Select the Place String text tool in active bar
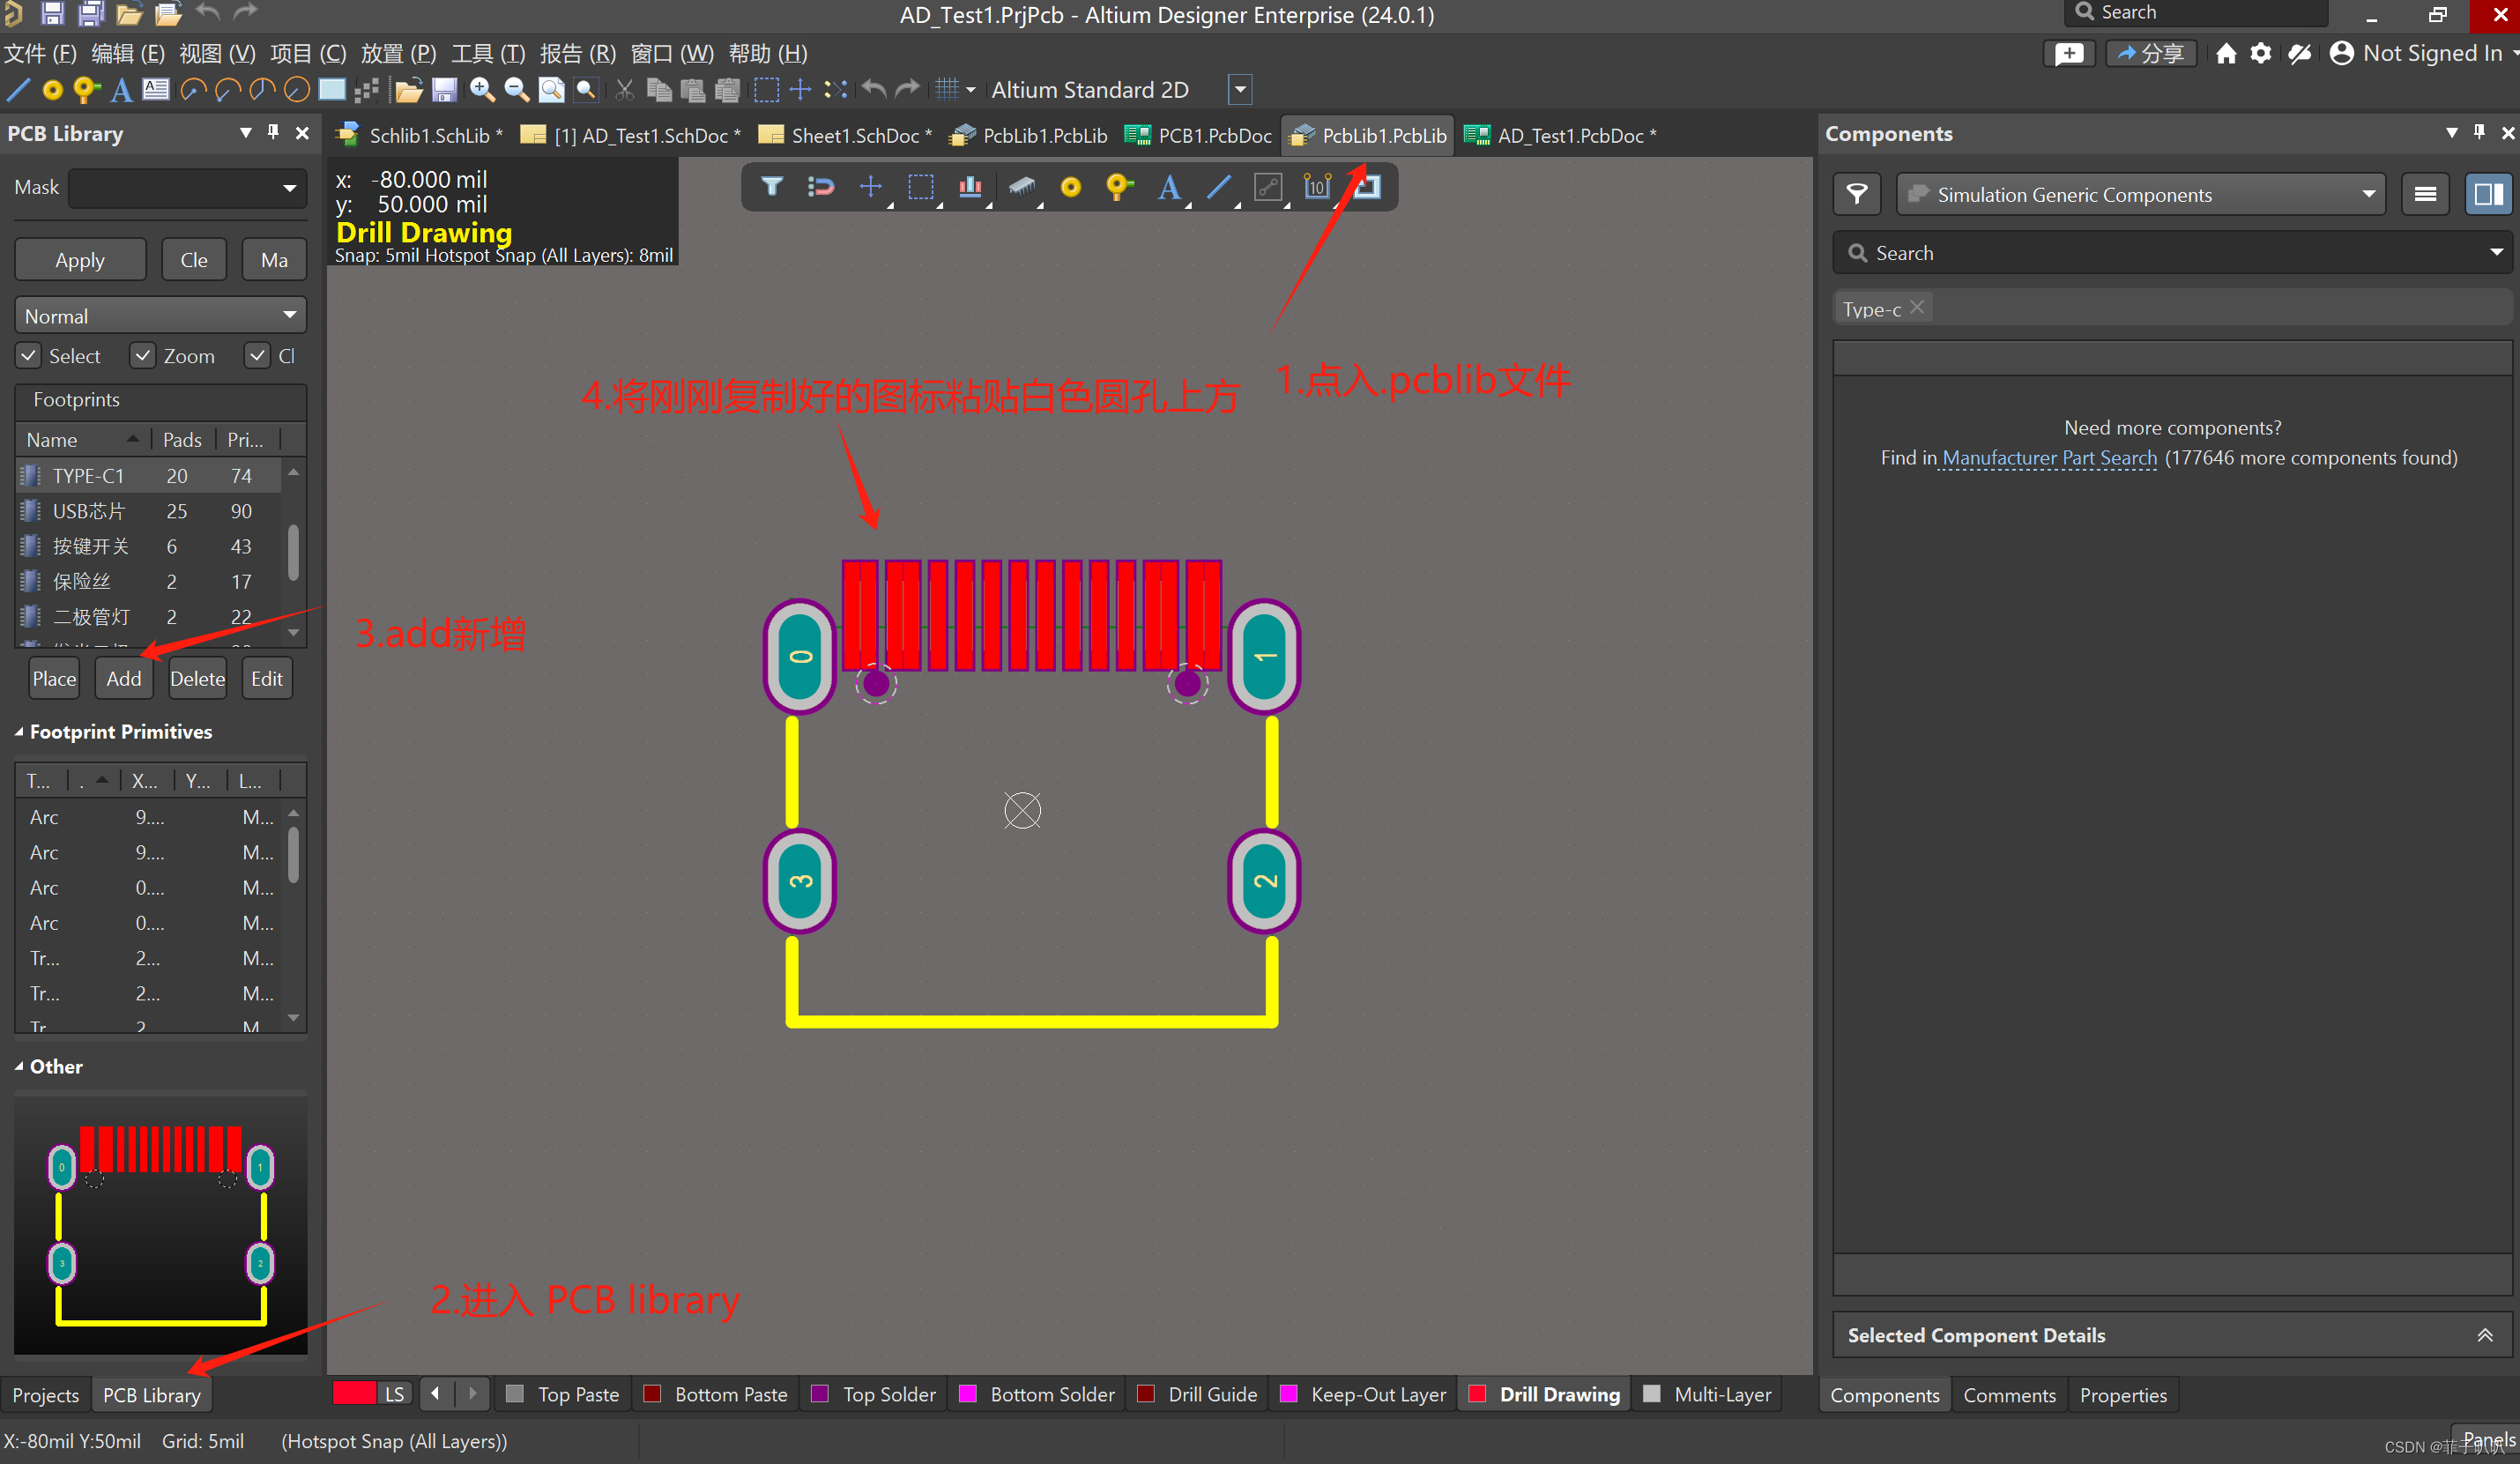The image size is (2520, 1464). point(1168,187)
